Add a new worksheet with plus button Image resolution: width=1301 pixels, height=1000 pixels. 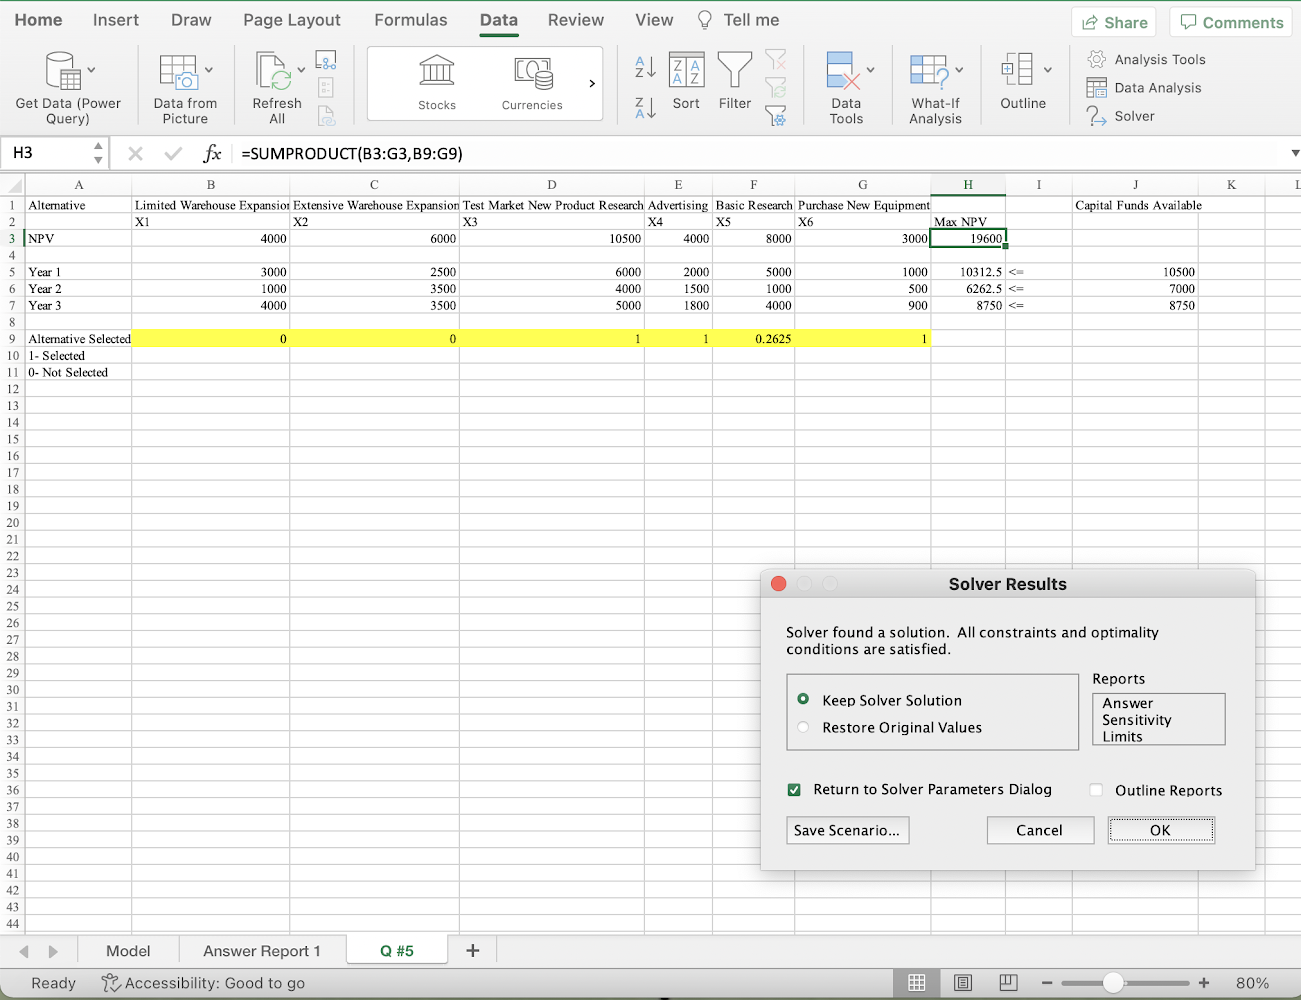click(x=472, y=950)
